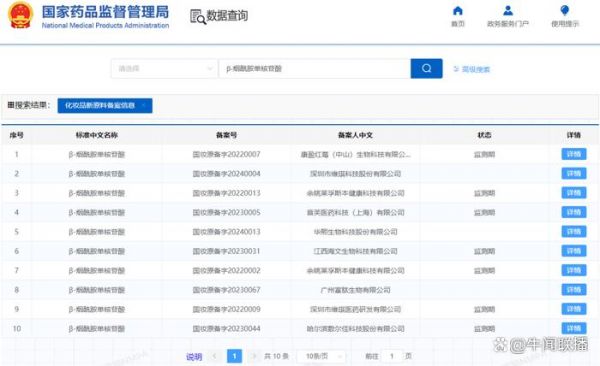Select filing number 国妆原备字20240004

pyautogui.click(x=227, y=174)
